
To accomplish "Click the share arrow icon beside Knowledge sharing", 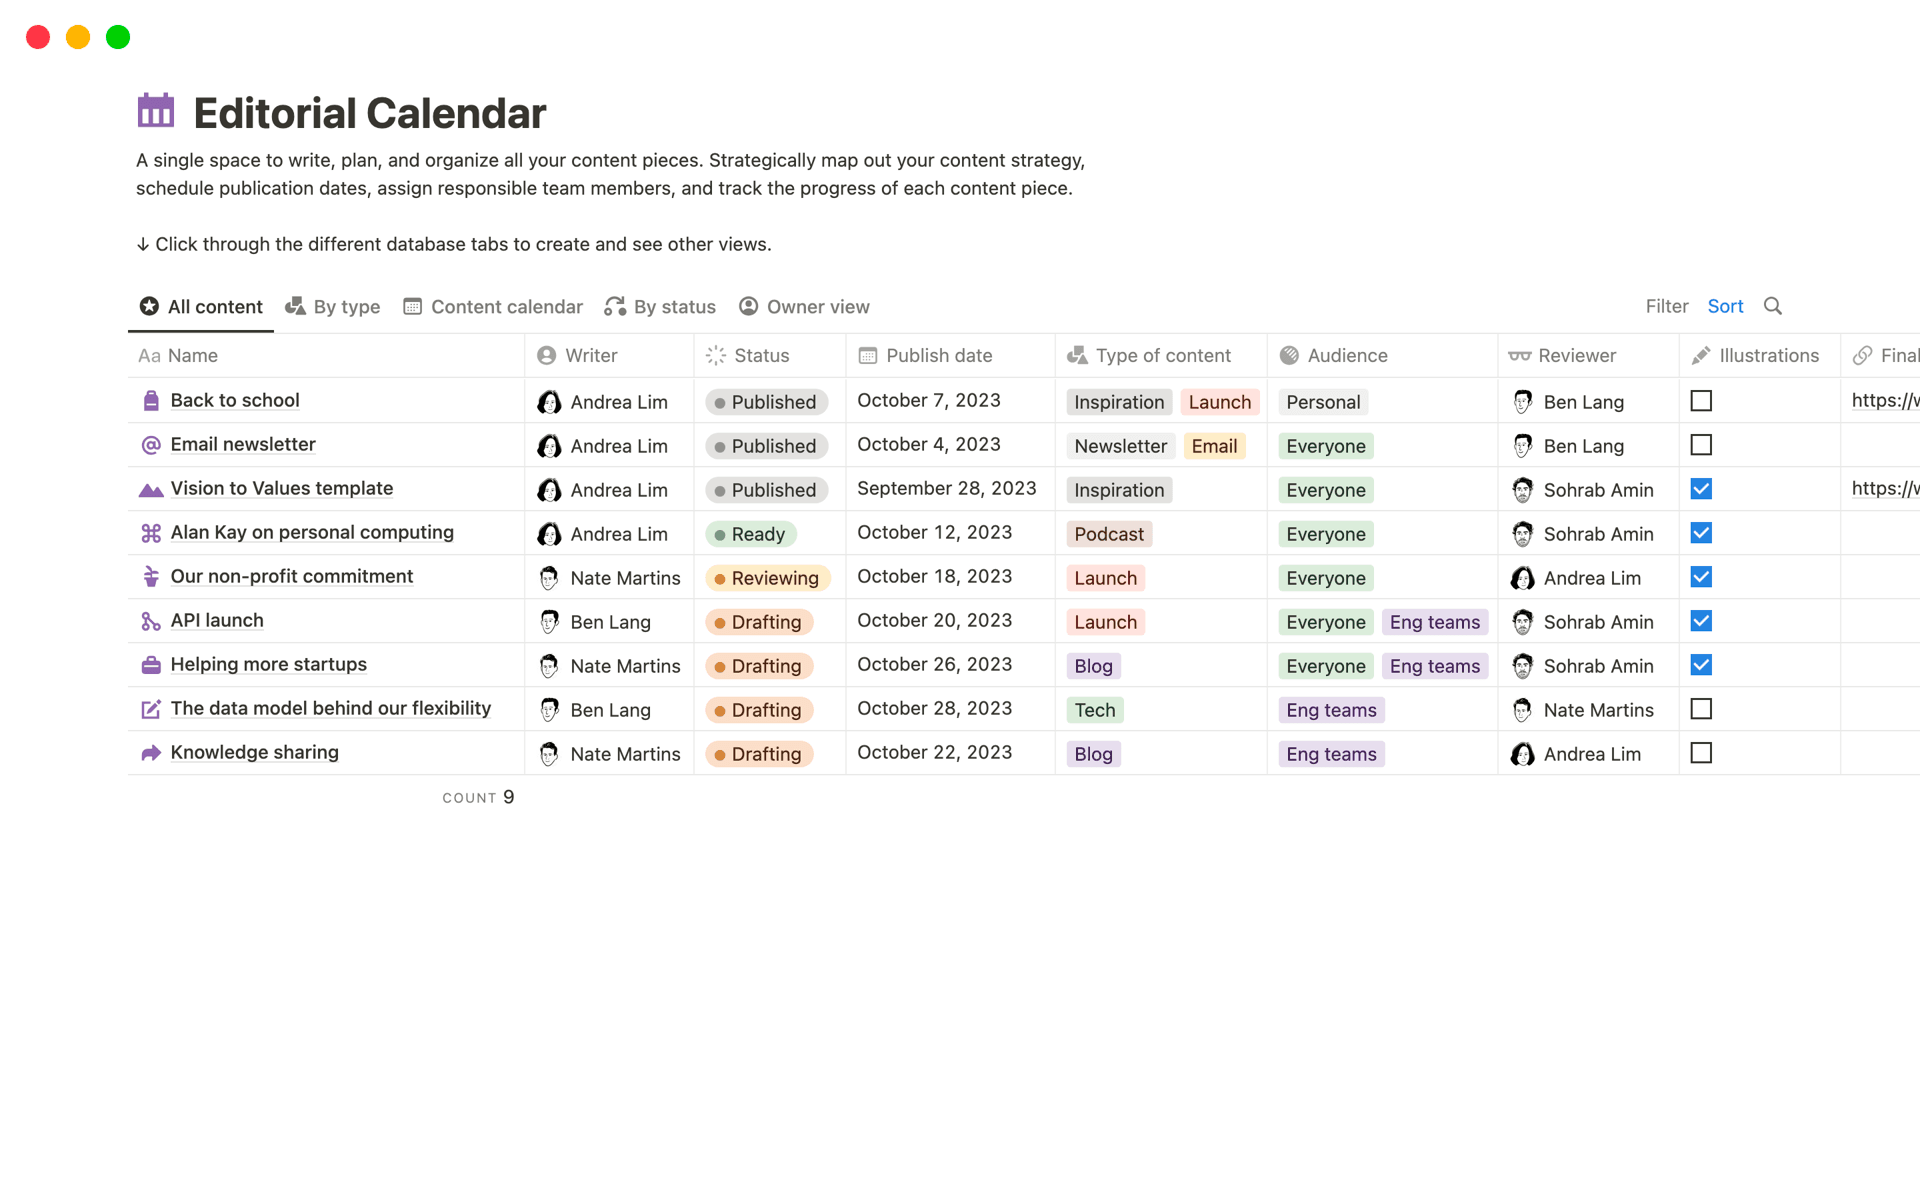I will 151,753.
